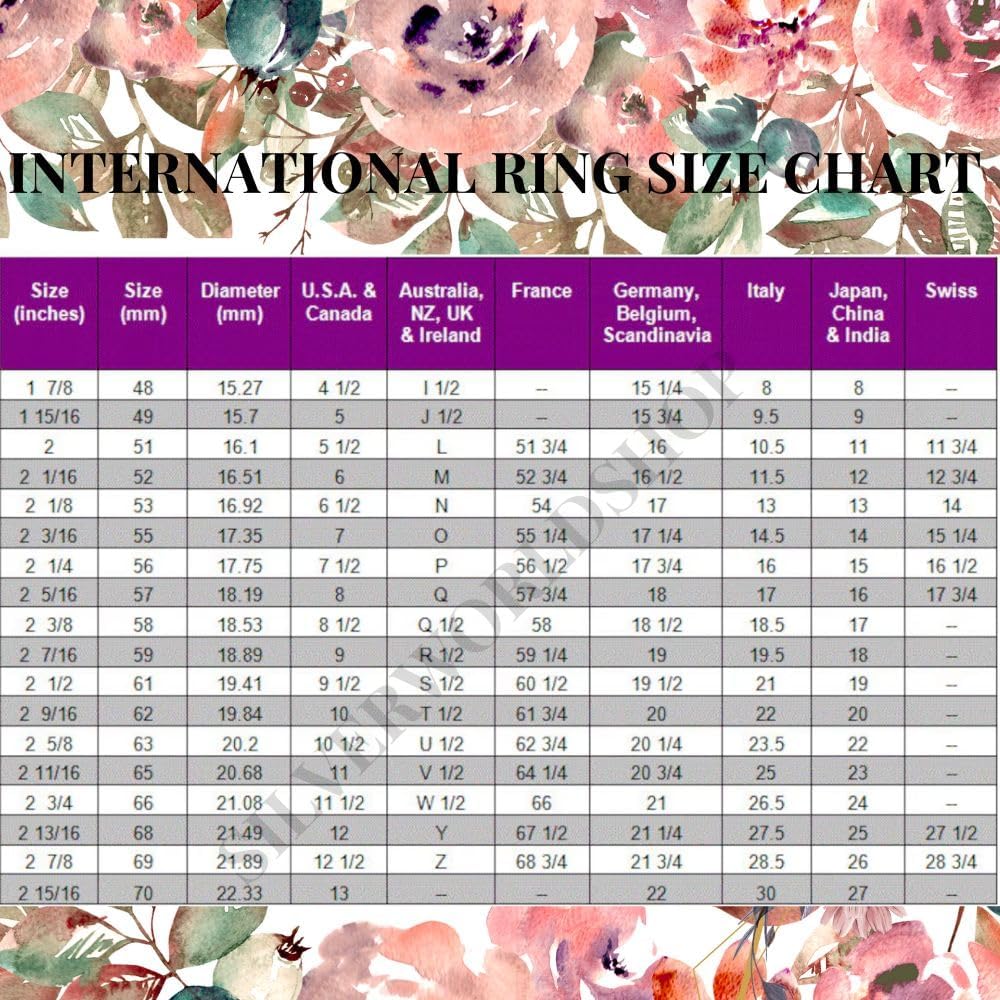
Task: Click the diameter value '21.08'
Action: pyautogui.click(x=240, y=803)
